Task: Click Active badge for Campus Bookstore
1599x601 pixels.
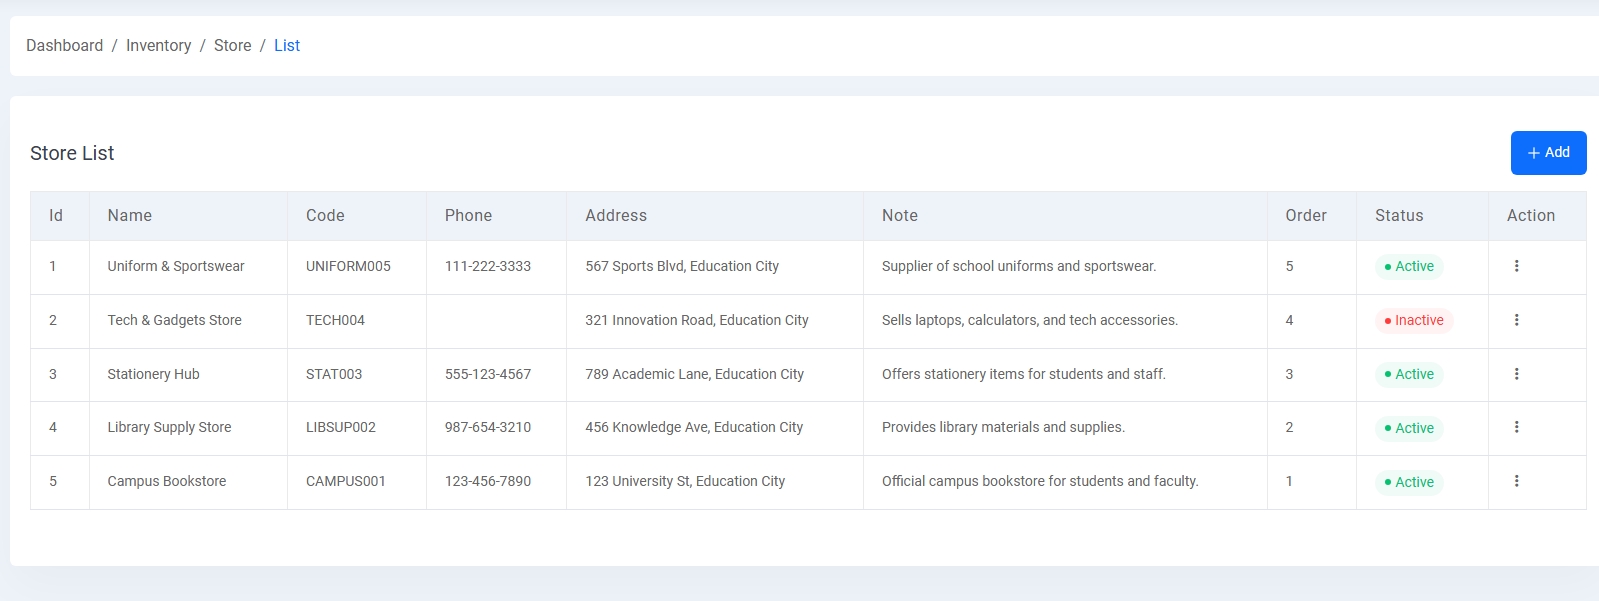Action: [1408, 482]
